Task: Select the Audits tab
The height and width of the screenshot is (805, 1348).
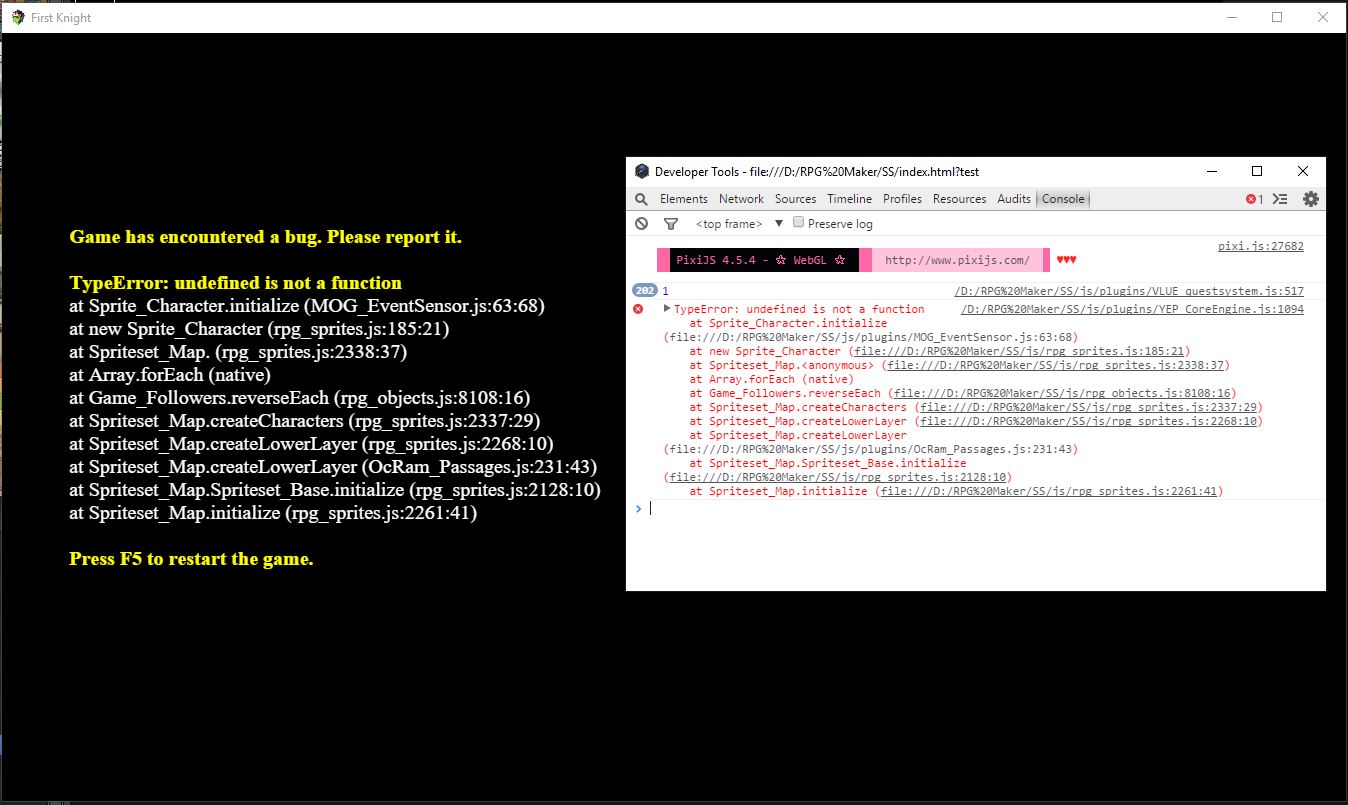Action: click(x=1014, y=199)
